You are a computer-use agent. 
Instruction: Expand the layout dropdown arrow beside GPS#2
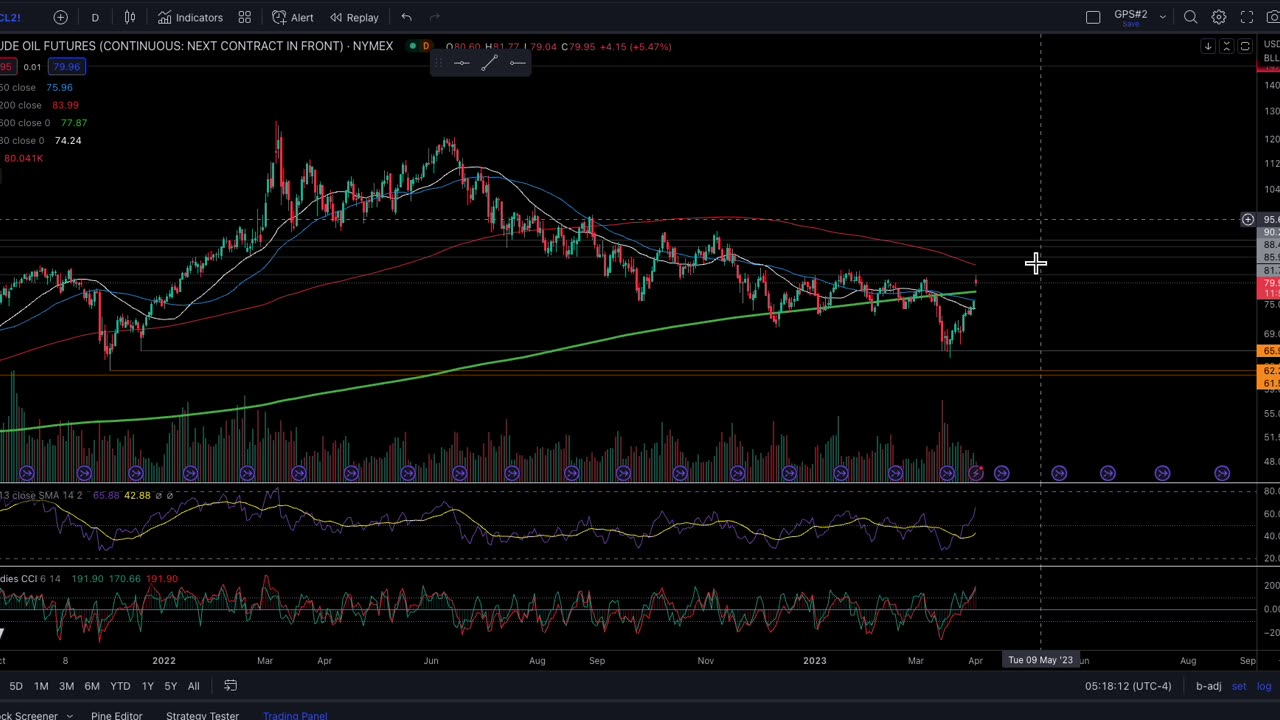coord(1162,17)
